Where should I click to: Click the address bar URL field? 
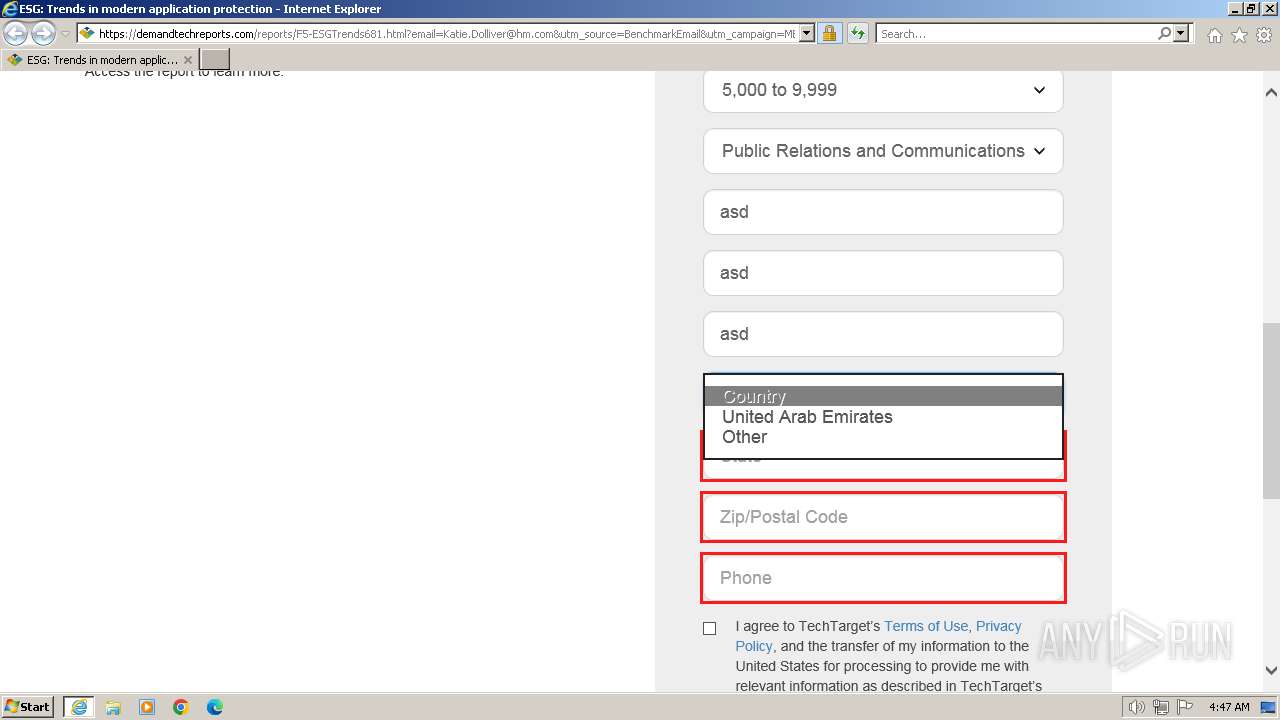[x=446, y=33]
